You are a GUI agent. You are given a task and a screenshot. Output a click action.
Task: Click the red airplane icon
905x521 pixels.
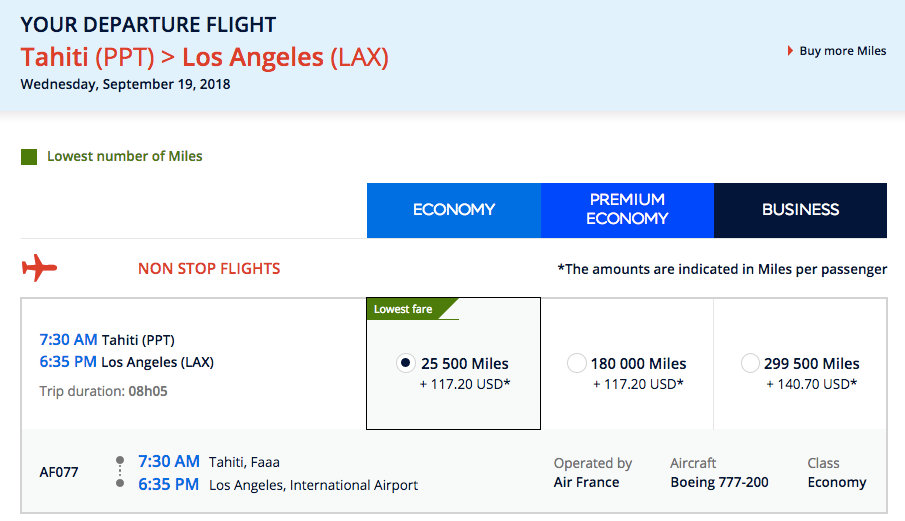click(x=40, y=268)
